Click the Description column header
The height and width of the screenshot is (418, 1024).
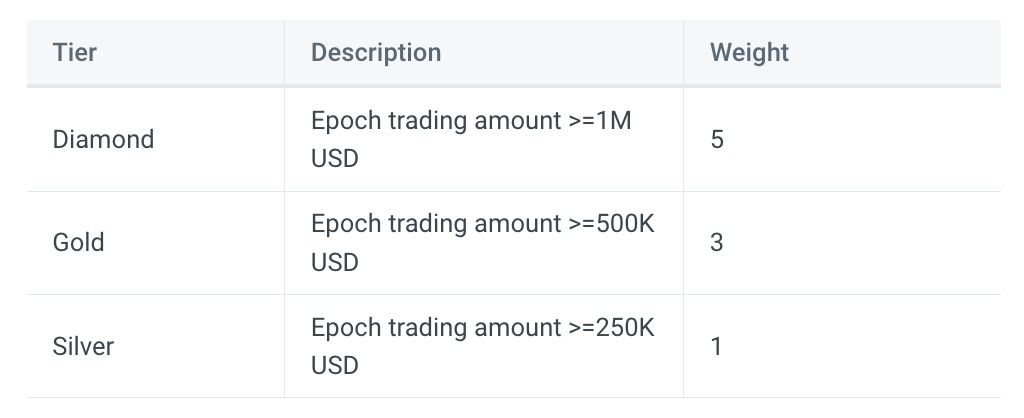(375, 52)
